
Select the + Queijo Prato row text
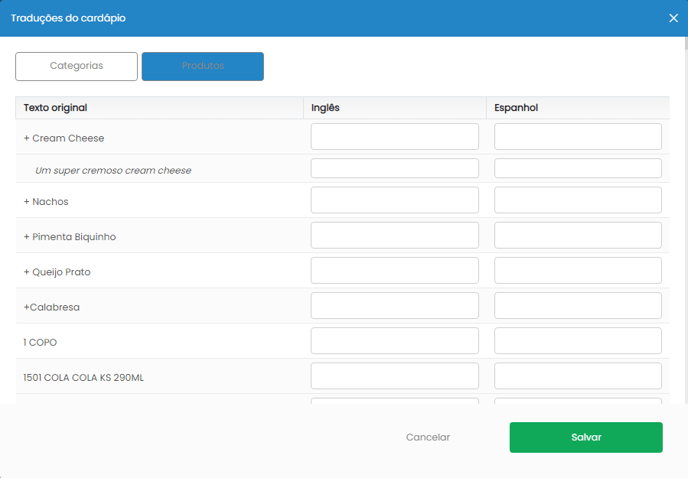pos(57,272)
